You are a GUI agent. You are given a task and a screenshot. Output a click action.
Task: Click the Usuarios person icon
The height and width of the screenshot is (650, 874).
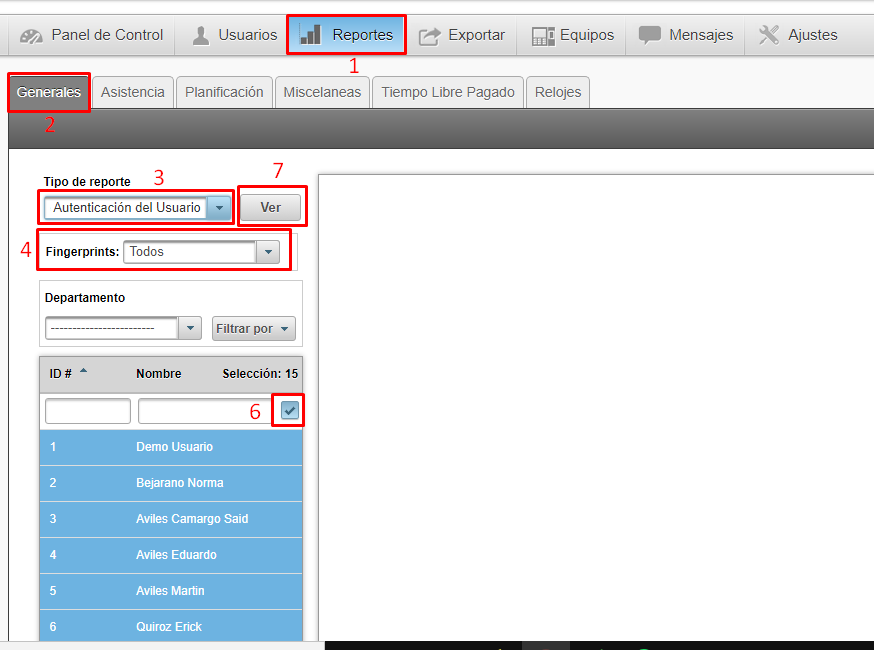pyautogui.click(x=201, y=36)
